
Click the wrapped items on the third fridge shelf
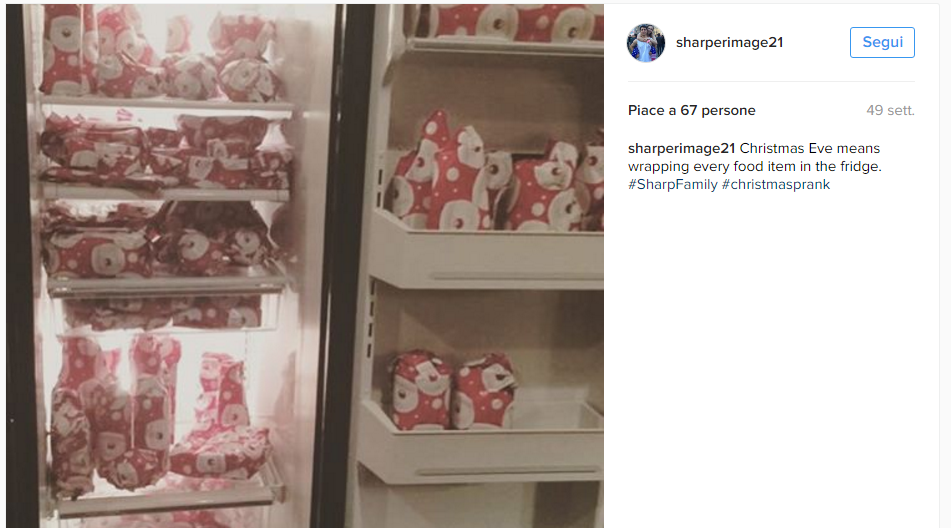coord(161,239)
